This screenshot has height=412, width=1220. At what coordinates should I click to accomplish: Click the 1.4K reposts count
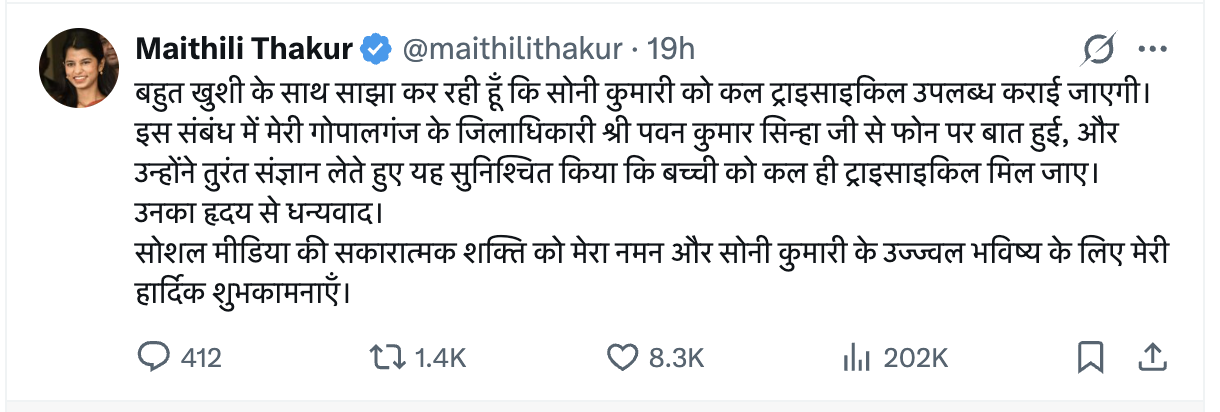(434, 357)
